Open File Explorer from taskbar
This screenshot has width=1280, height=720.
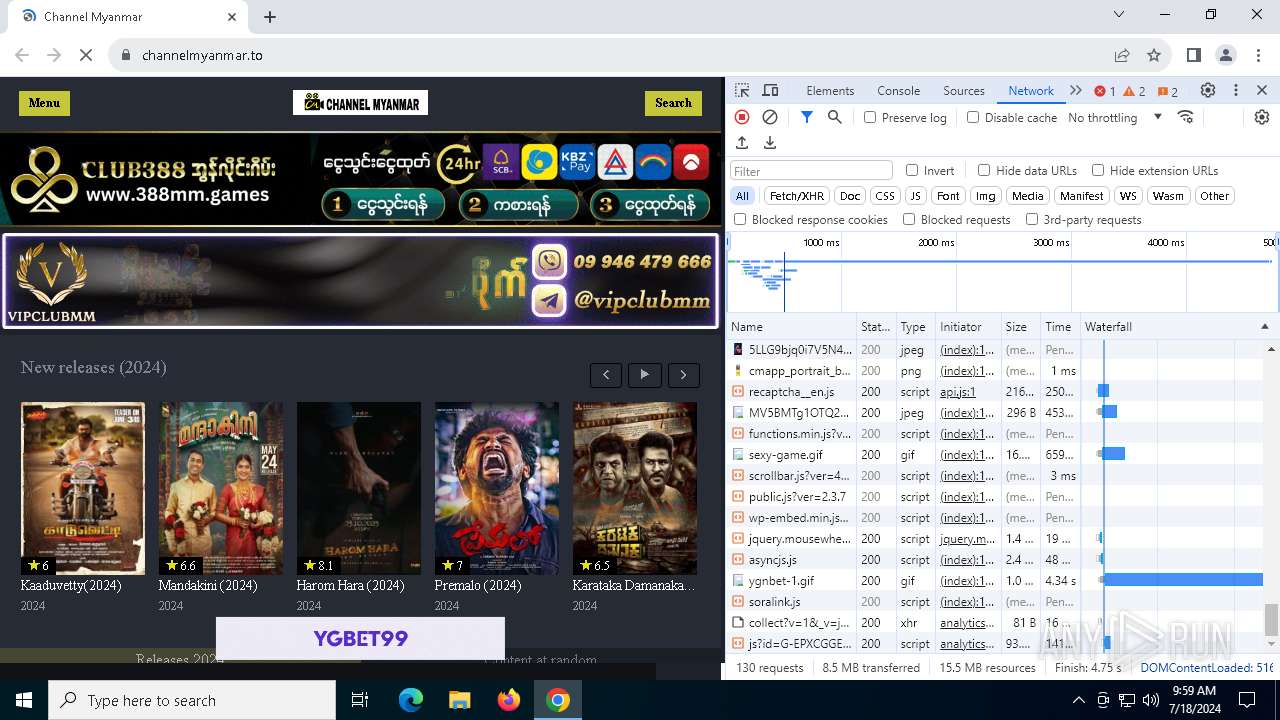pyautogui.click(x=460, y=700)
